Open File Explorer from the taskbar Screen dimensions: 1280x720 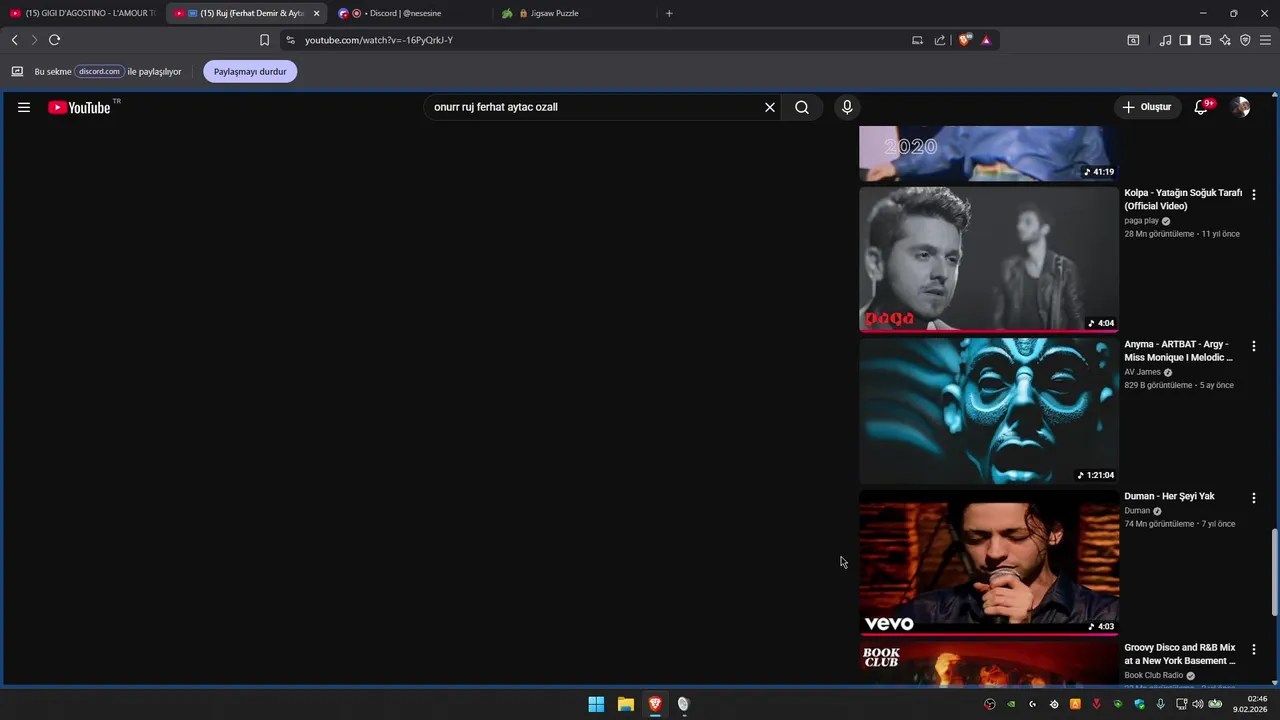626,704
